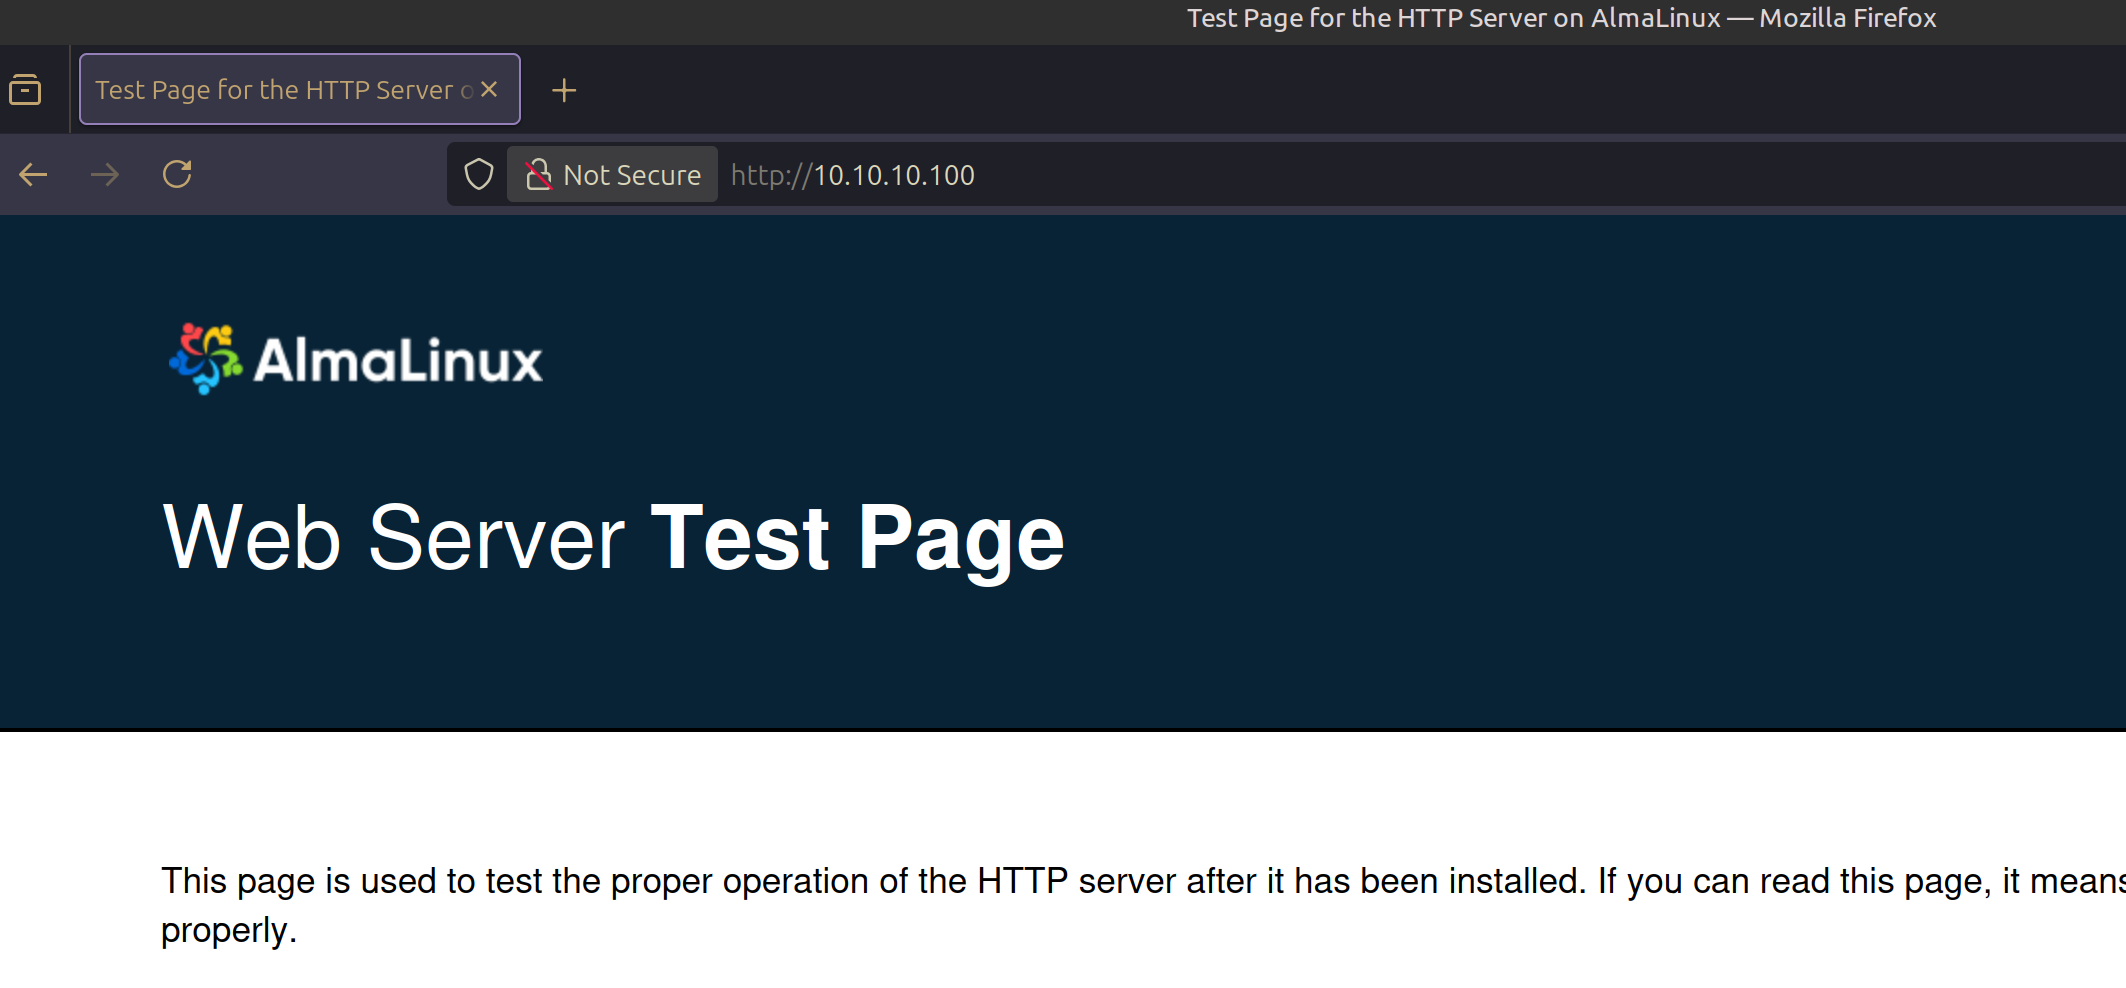Click the crossed-out padlock icon

tap(538, 175)
